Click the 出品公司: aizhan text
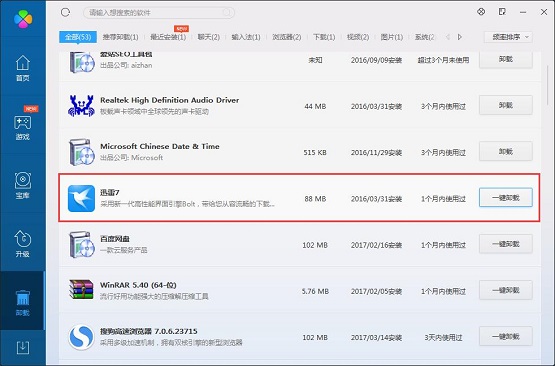This screenshot has width=555, height=366. coord(126,65)
